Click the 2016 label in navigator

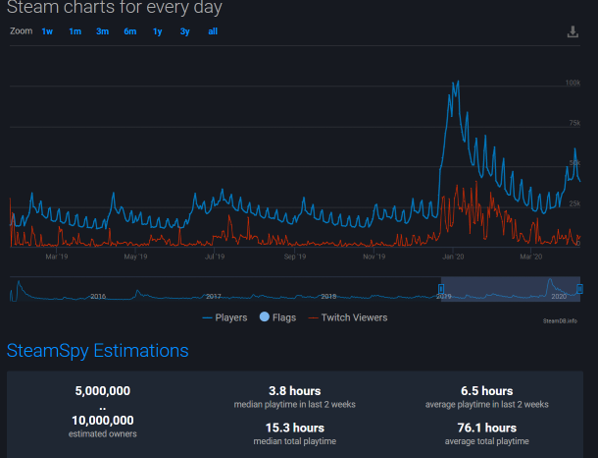(x=98, y=296)
